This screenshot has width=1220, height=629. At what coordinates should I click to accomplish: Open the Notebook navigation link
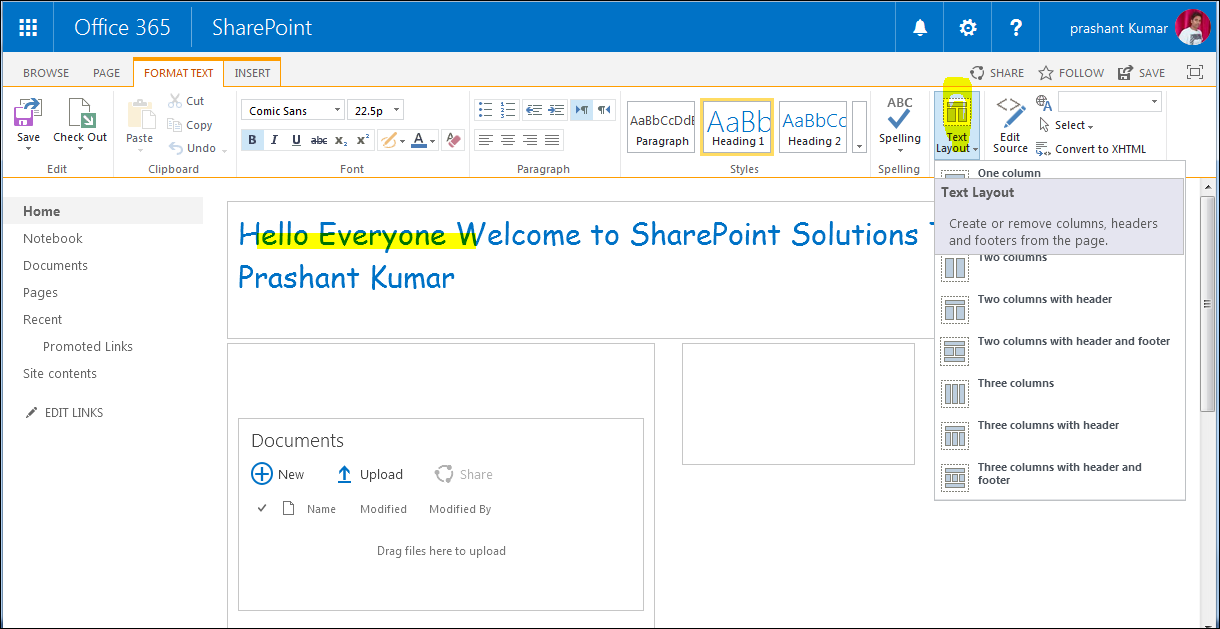pyautogui.click(x=53, y=238)
